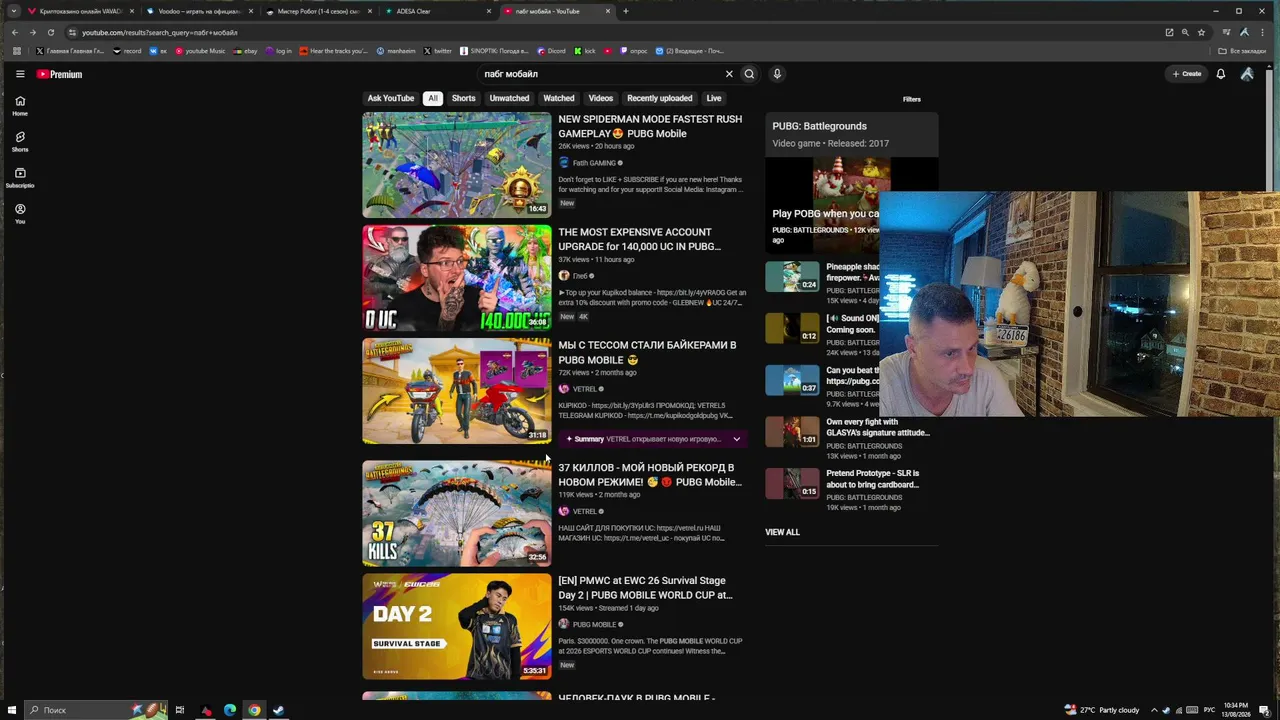Screen dimensions: 1280x720
Task: Open the 'Pretend Prototype - SLR' video
Action: 872,479
